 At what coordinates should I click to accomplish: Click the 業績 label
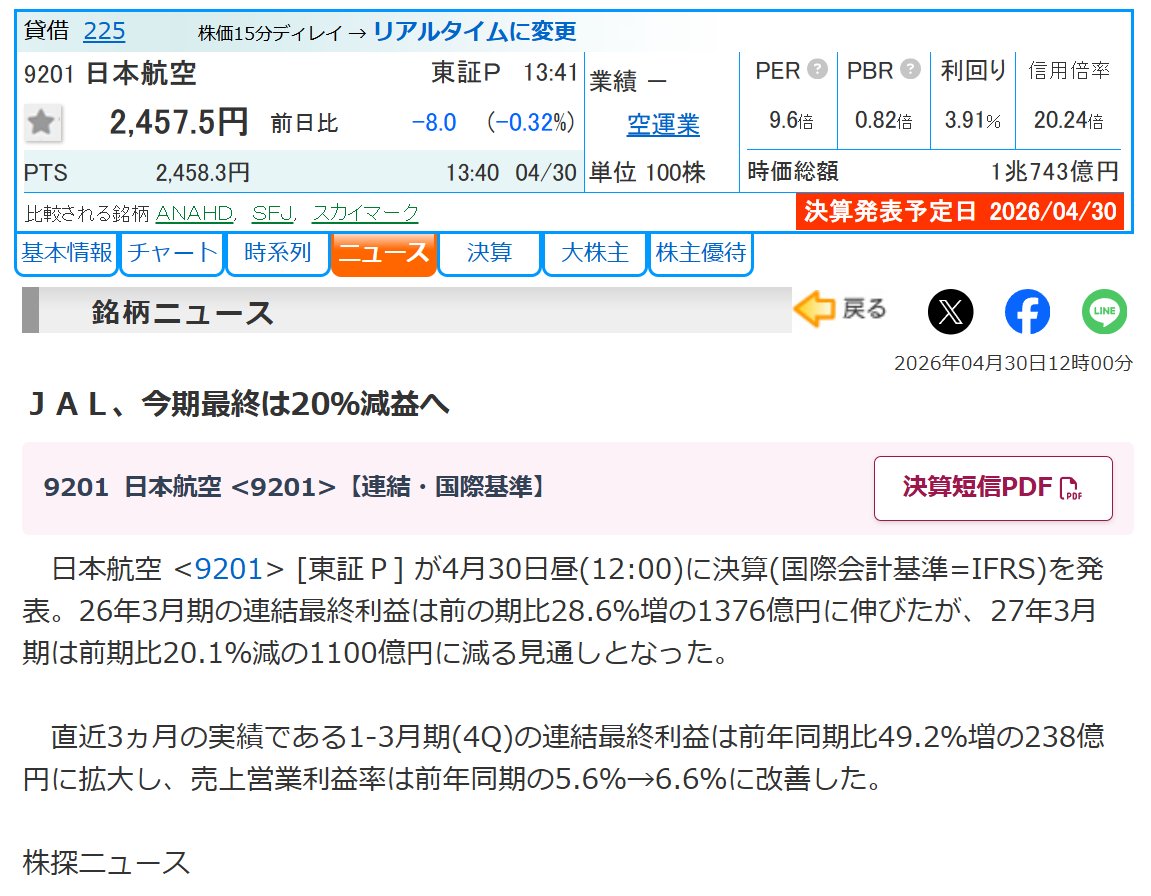(x=614, y=81)
